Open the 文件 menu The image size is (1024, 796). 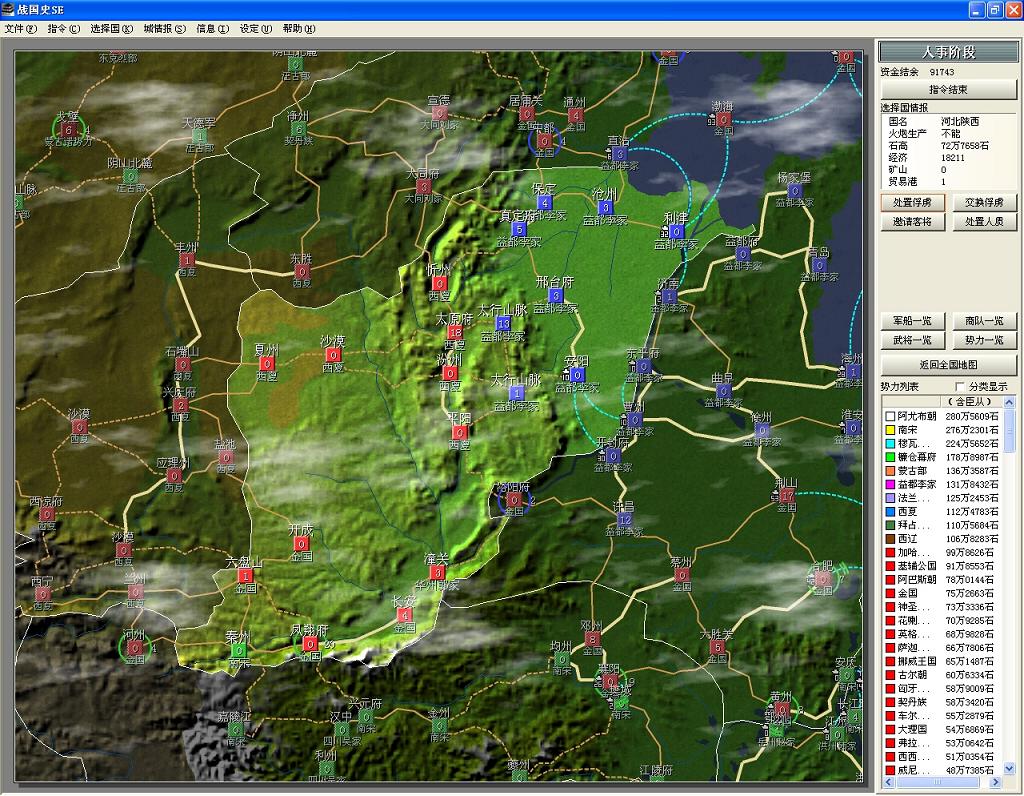[20, 29]
